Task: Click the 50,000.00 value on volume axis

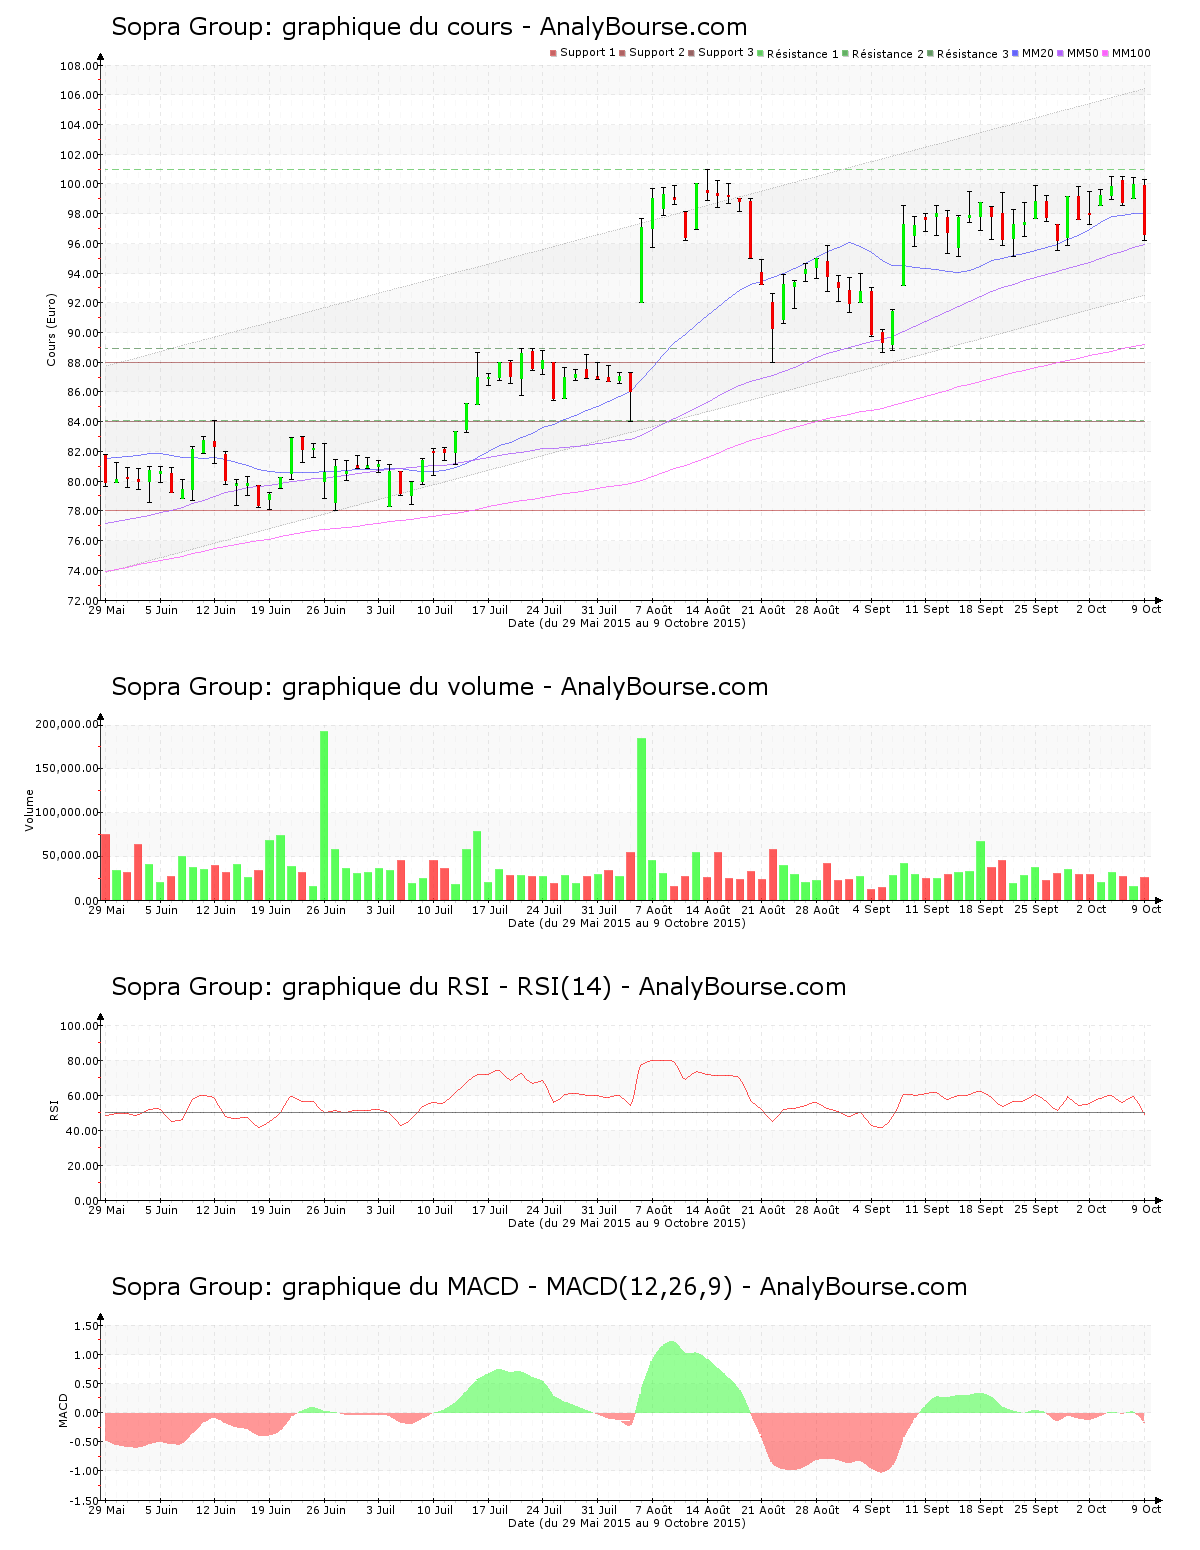Action: pyautogui.click(x=71, y=856)
